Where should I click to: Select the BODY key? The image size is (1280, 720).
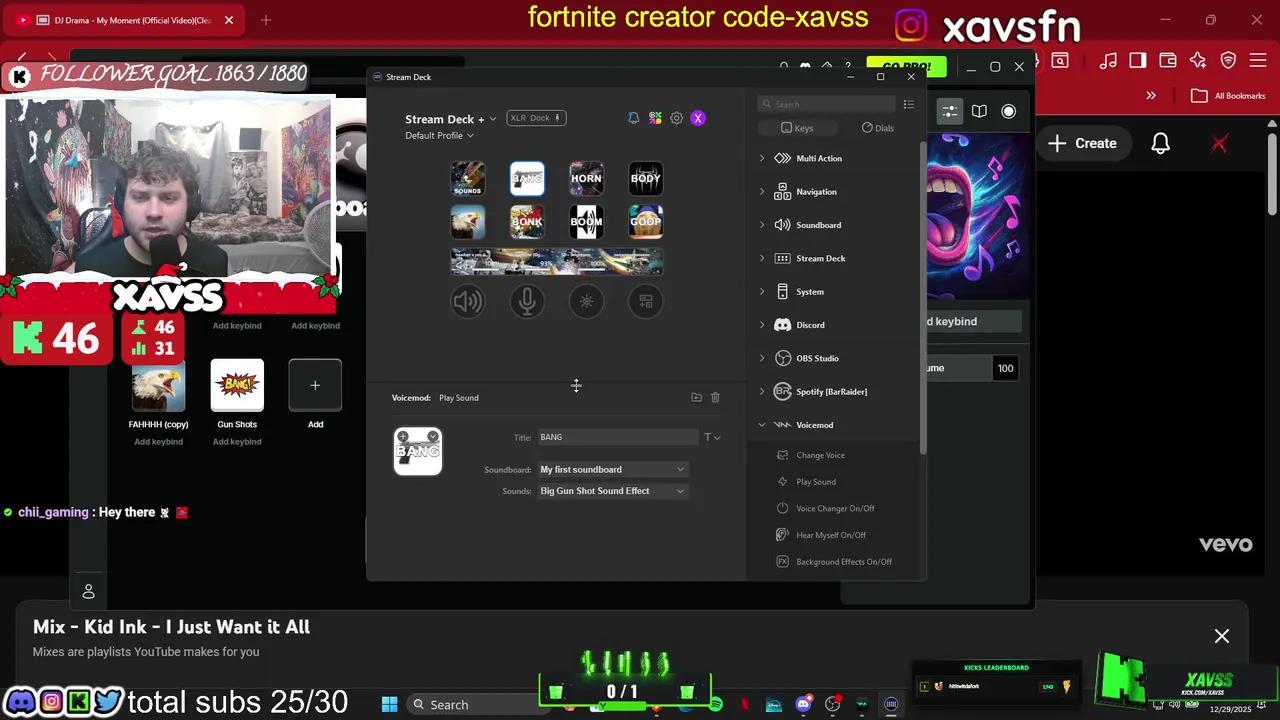[645, 179]
